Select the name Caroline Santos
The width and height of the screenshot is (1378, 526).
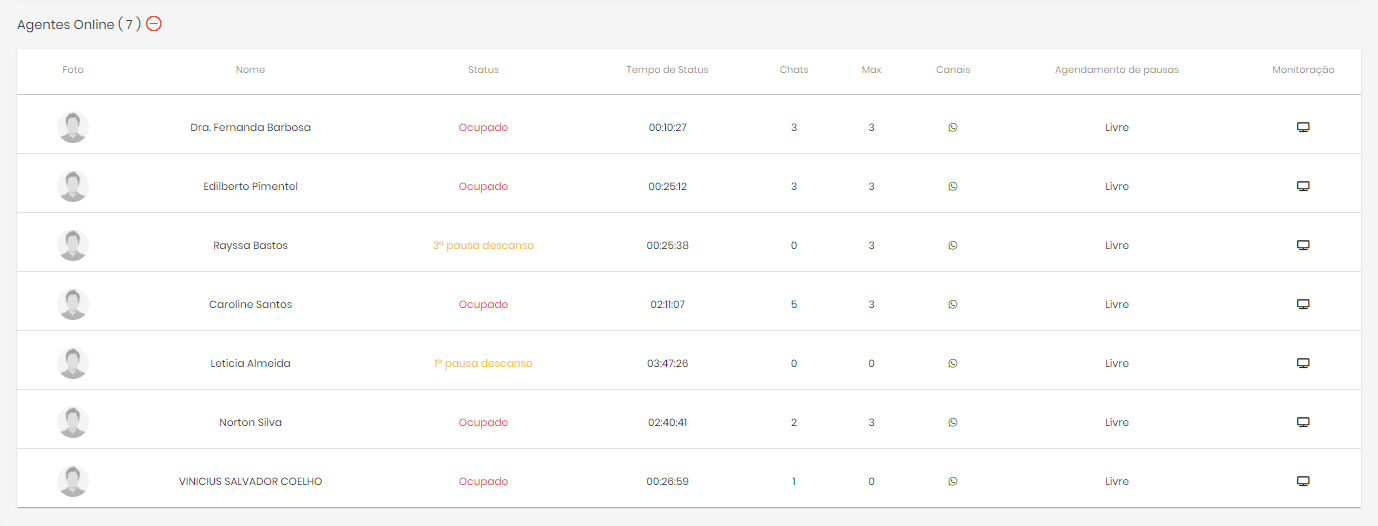pyautogui.click(x=250, y=304)
